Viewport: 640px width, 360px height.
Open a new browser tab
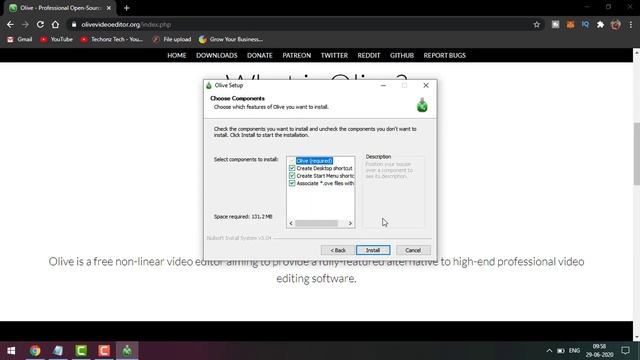[127, 8]
